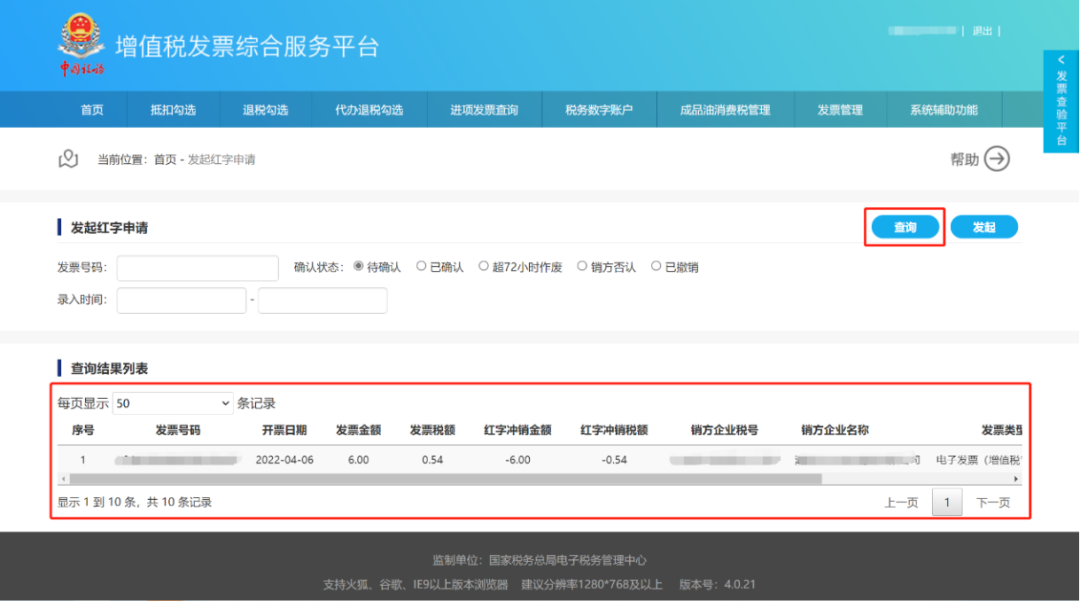Image resolution: width=1080 pixels, height=601 pixels.
Task: Open help via the 帮助 arrow icon
Action: point(996,159)
